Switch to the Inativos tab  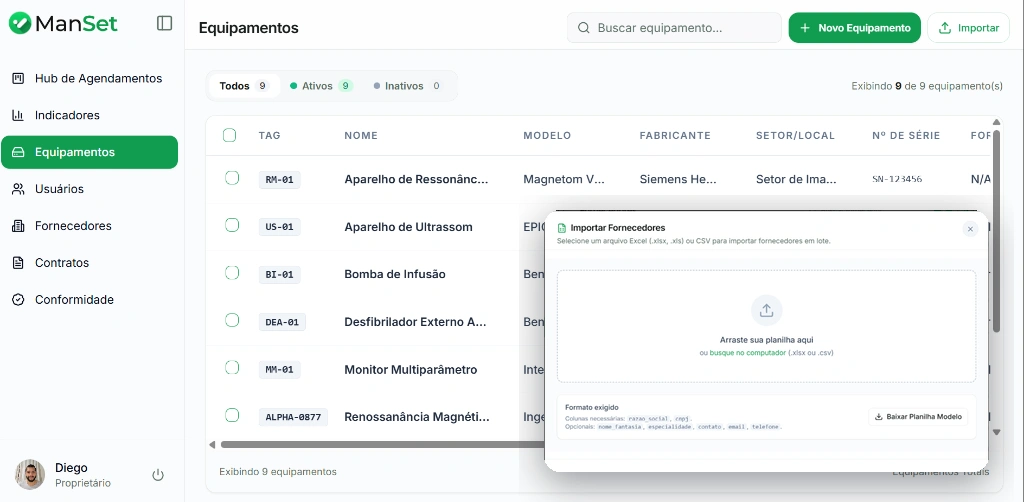click(408, 86)
